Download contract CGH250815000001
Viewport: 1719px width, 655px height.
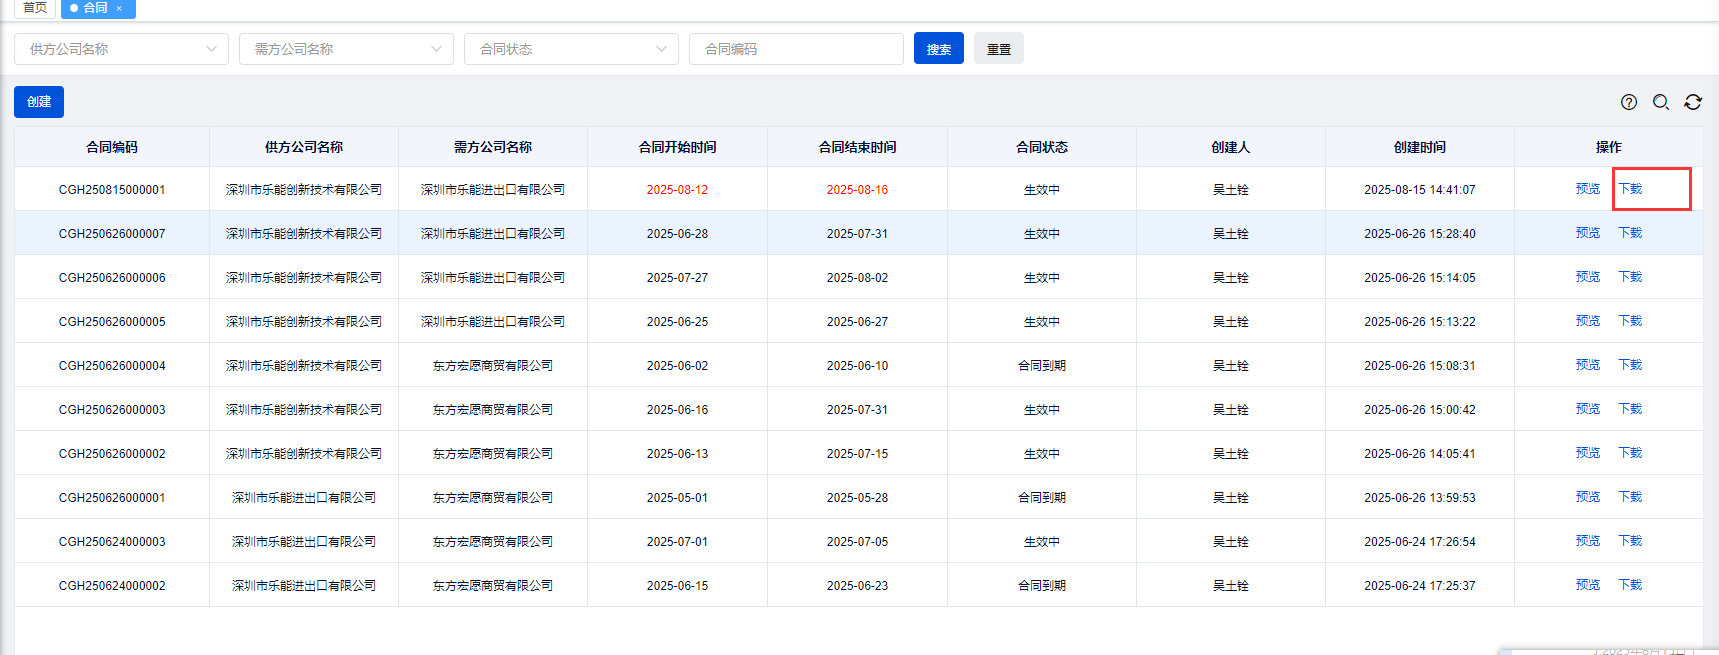(x=1631, y=189)
